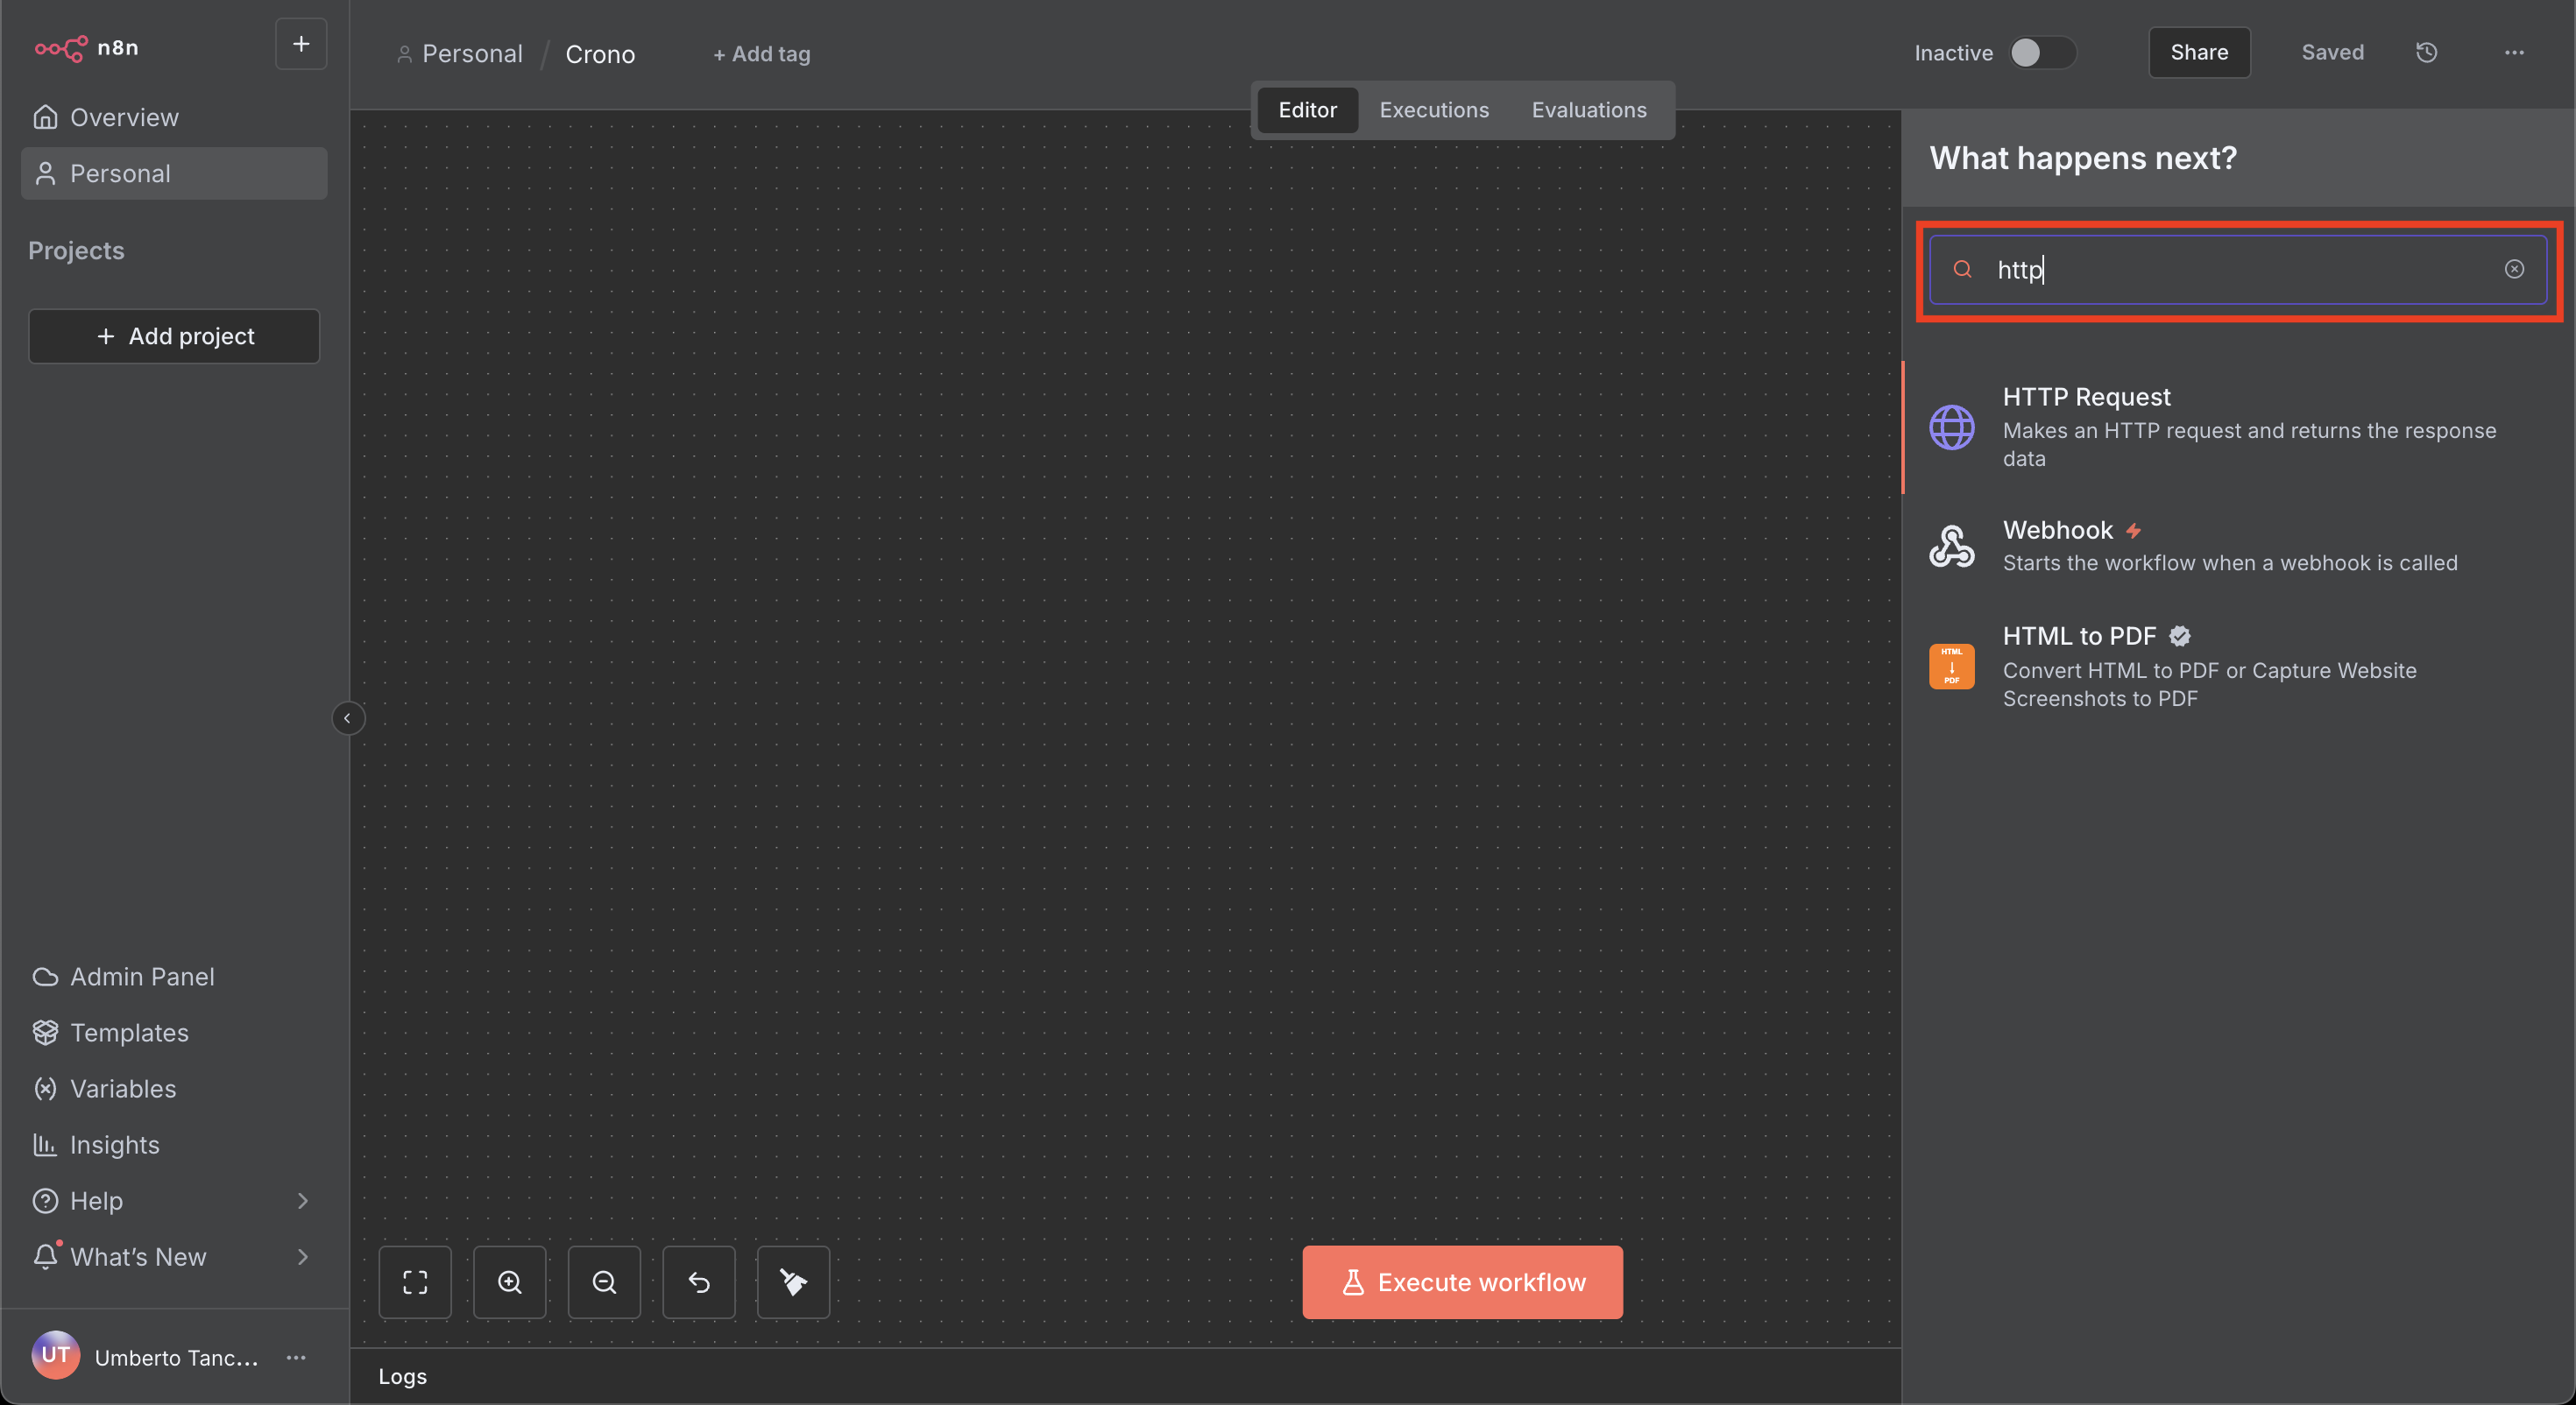Click the zoom to fit canvas icon
2576x1405 pixels.
415,1282
